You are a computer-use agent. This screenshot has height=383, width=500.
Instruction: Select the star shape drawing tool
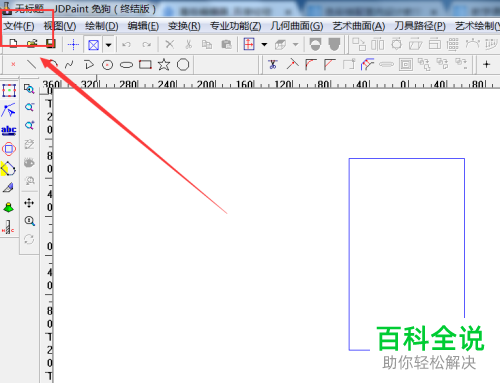pyautogui.click(x=164, y=65)
